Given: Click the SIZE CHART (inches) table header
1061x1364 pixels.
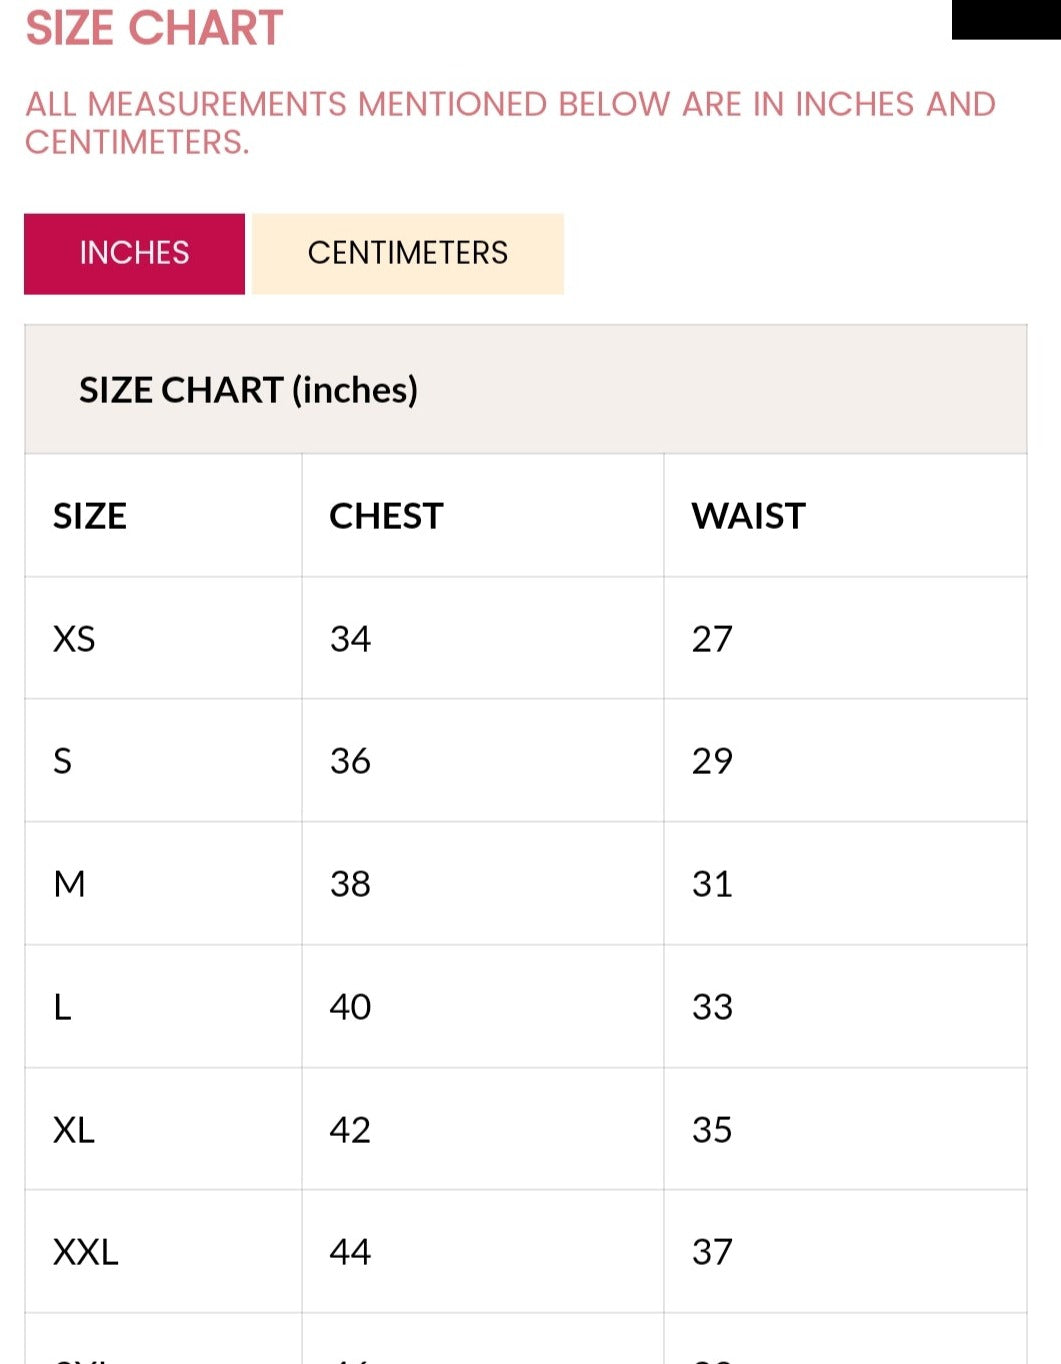Looking at the screenshot, I should click(x=249, y=390).
